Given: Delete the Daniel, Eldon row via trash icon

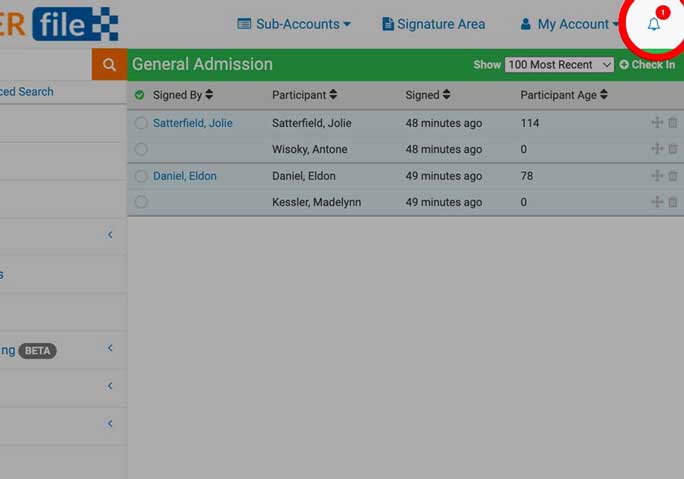Looking at the screenshot, I should coord(672,176).
